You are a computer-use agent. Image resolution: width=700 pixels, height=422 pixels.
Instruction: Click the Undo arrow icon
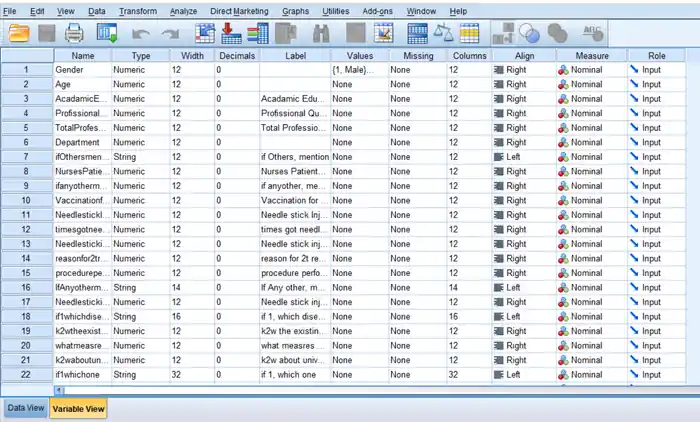141,34
